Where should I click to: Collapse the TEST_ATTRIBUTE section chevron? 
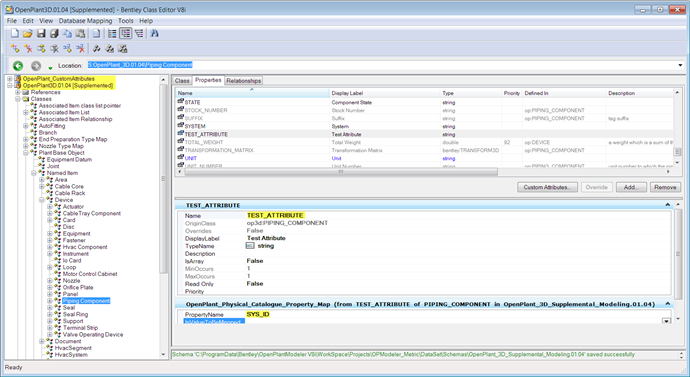(x=668, y=205)
